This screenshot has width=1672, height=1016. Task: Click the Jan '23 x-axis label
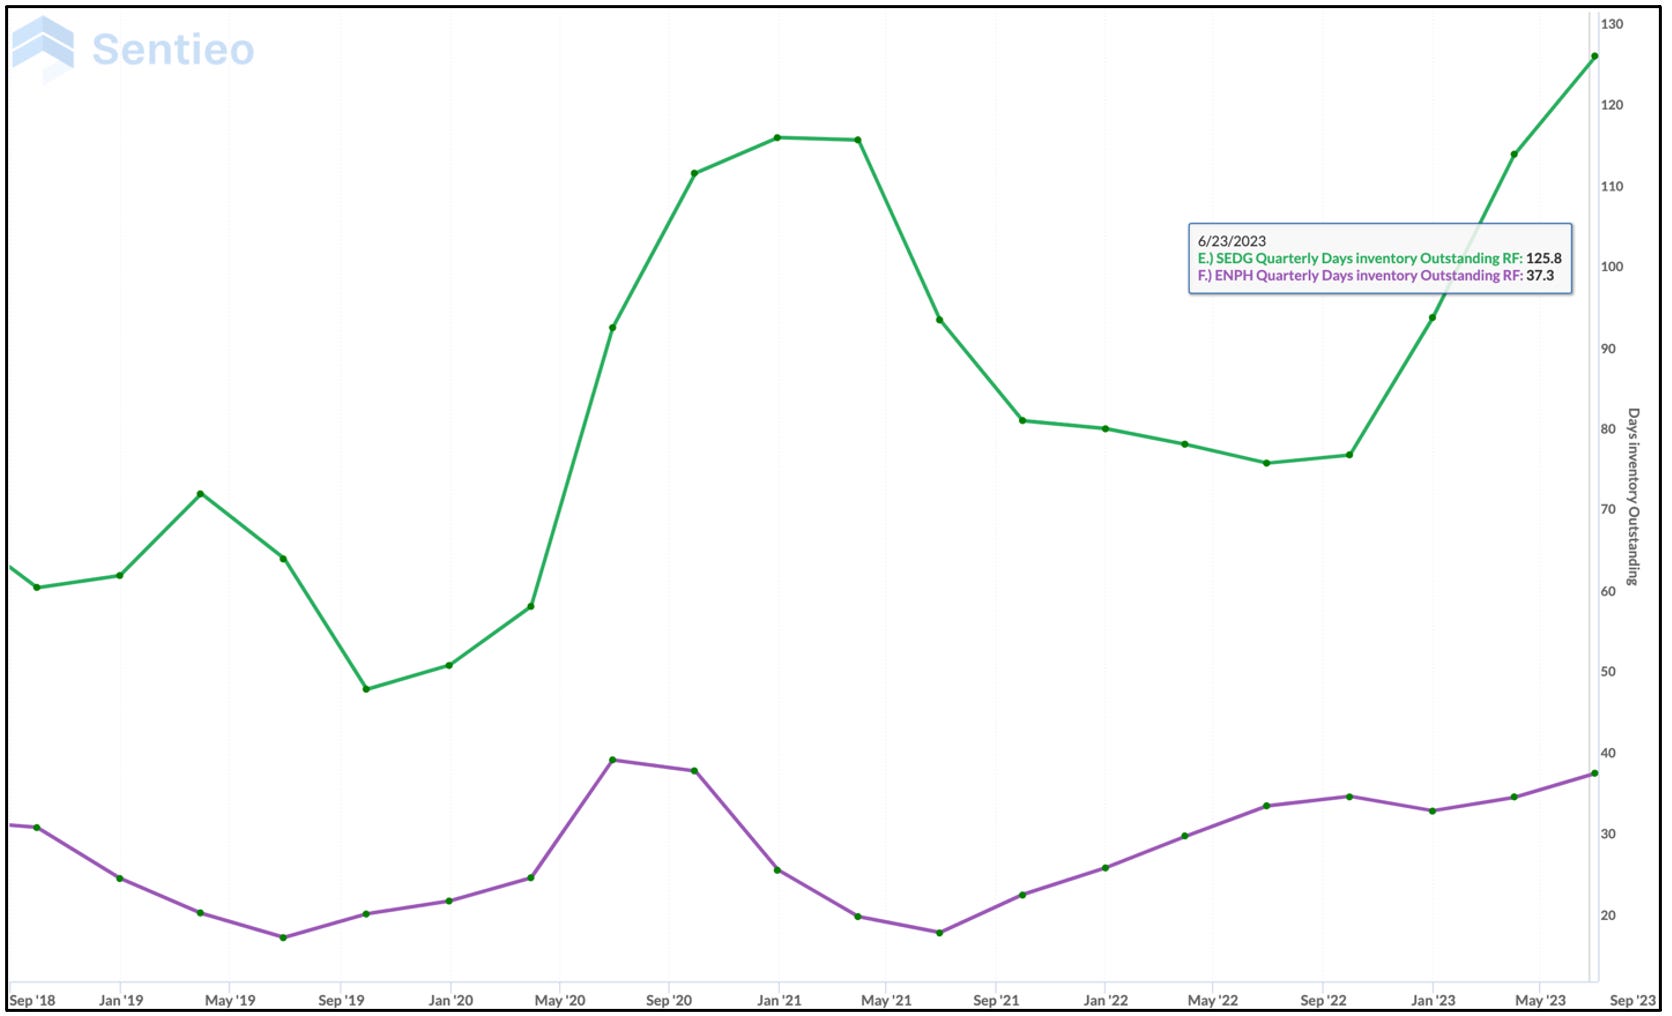(x=1433, y=1000)
